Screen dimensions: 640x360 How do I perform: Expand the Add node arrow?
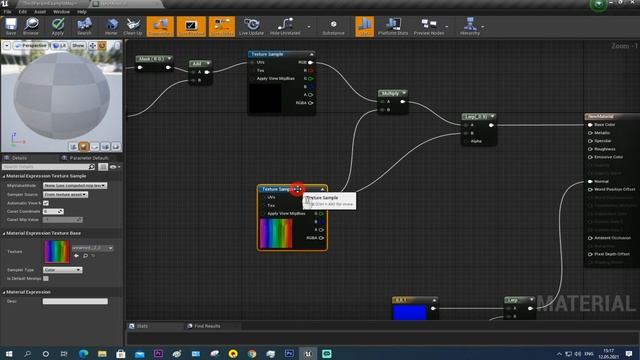point(208,63)
